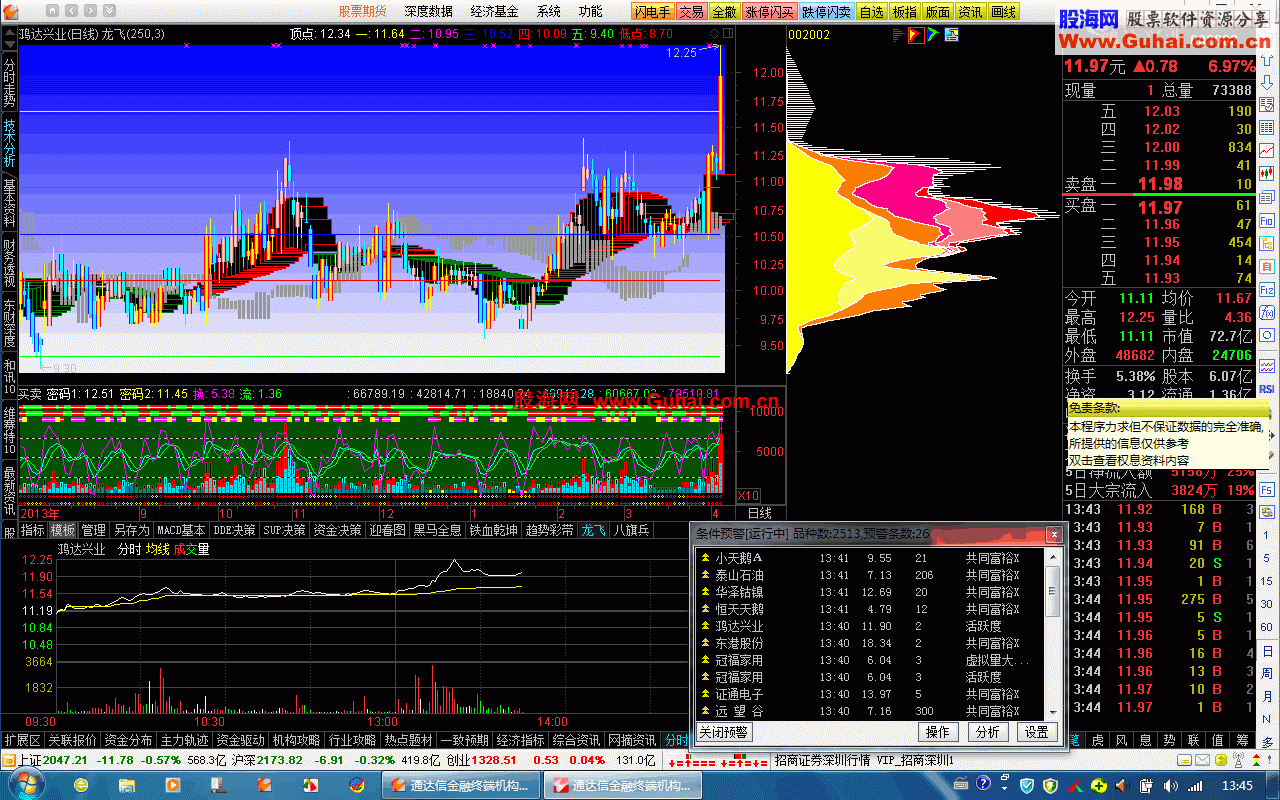Click the chip distribution settings icon

pyautogui.click(x=951, y=34)
